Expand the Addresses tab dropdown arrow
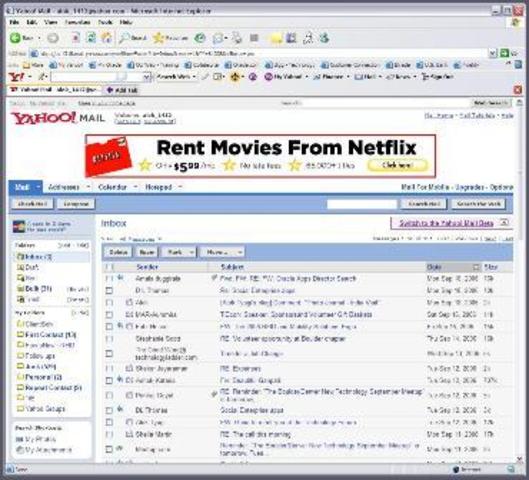 tap(88, 187)
